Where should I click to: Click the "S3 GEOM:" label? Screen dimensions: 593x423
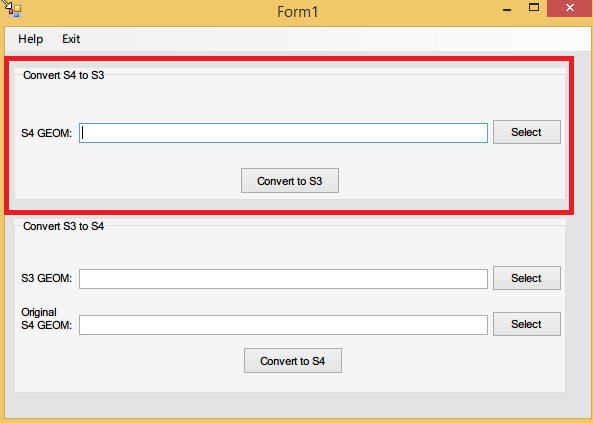pos(47,278)
